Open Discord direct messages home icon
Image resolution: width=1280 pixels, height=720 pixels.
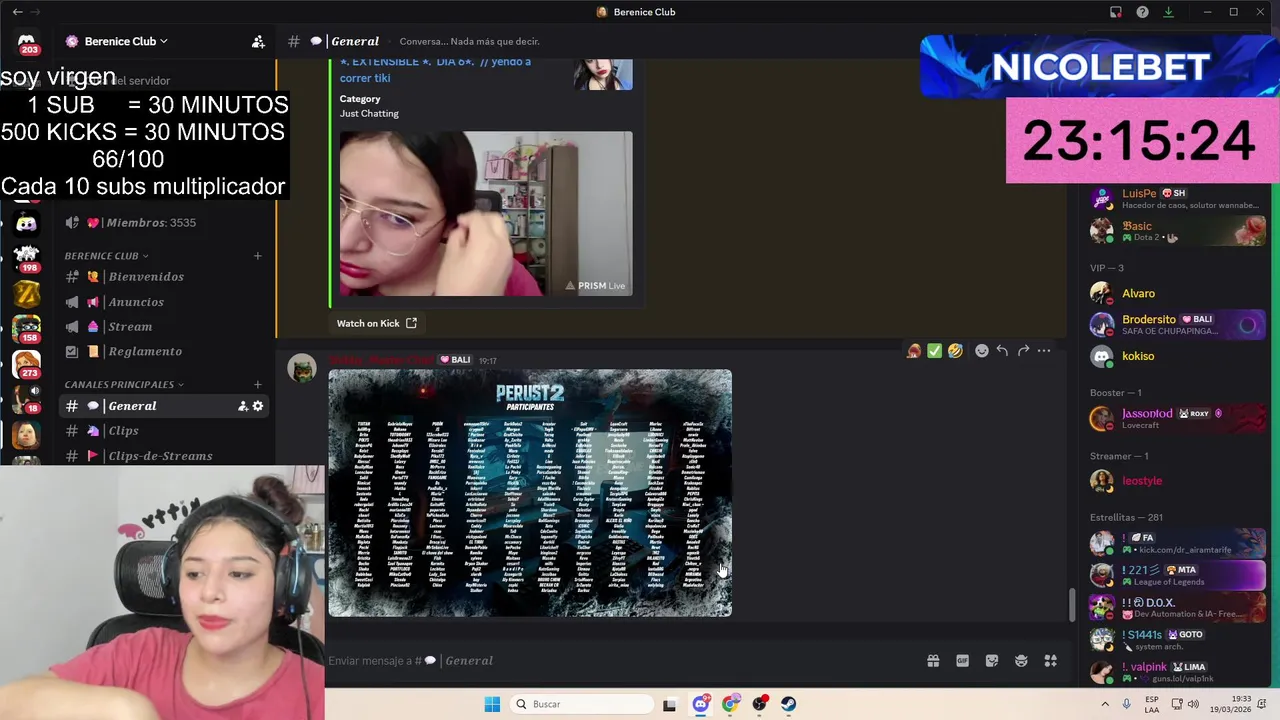[x=27, y=43]
